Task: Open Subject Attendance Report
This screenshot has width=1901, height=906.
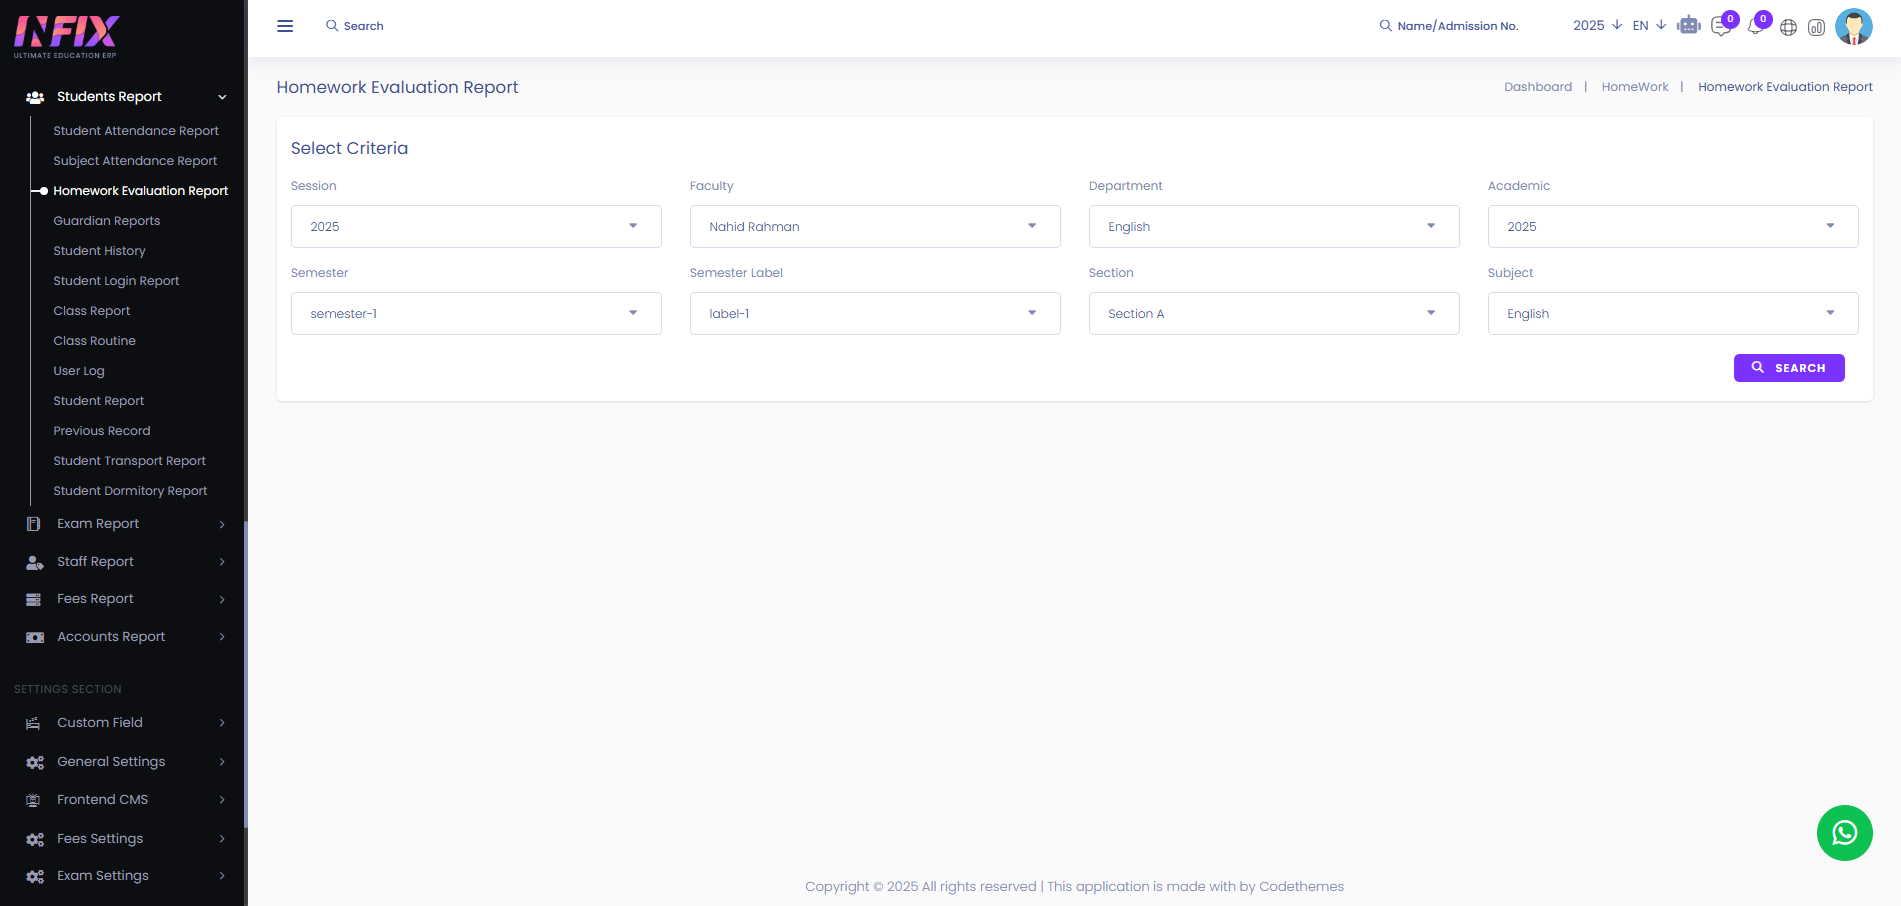Action: pyautogui.click(x=135, y=161)
